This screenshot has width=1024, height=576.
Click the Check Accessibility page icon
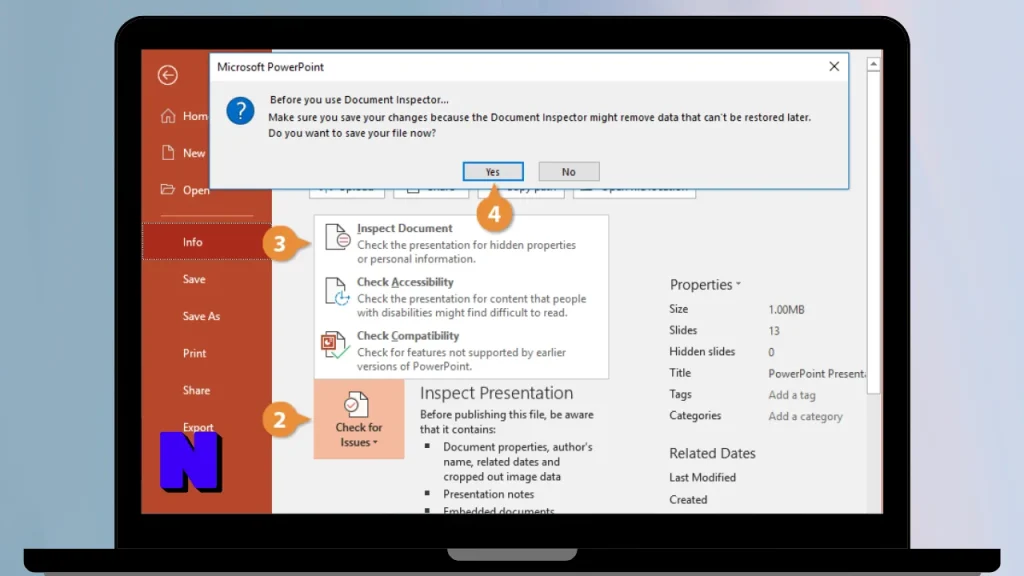[x=338, y=291]
